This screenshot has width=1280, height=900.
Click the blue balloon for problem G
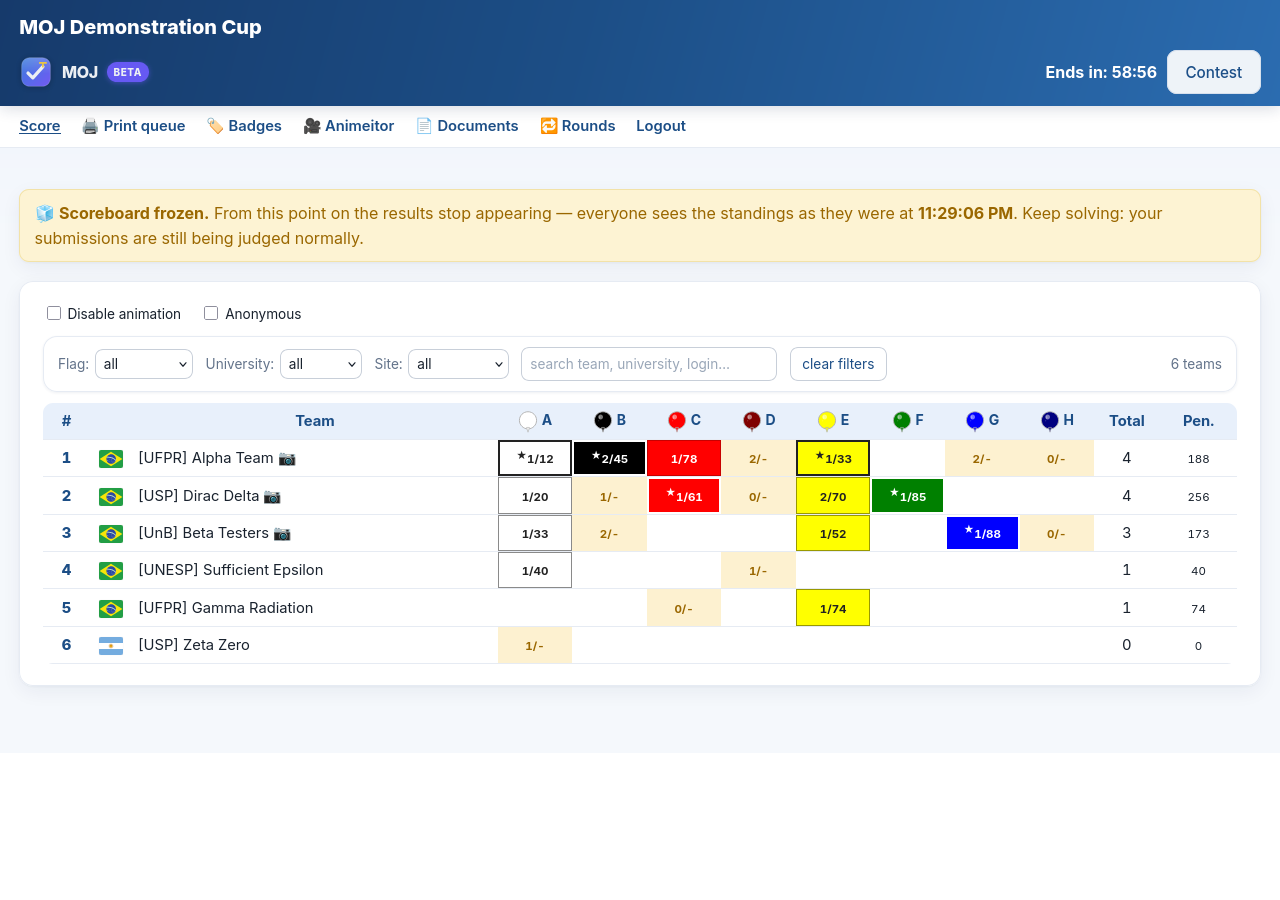pos(975,421)
